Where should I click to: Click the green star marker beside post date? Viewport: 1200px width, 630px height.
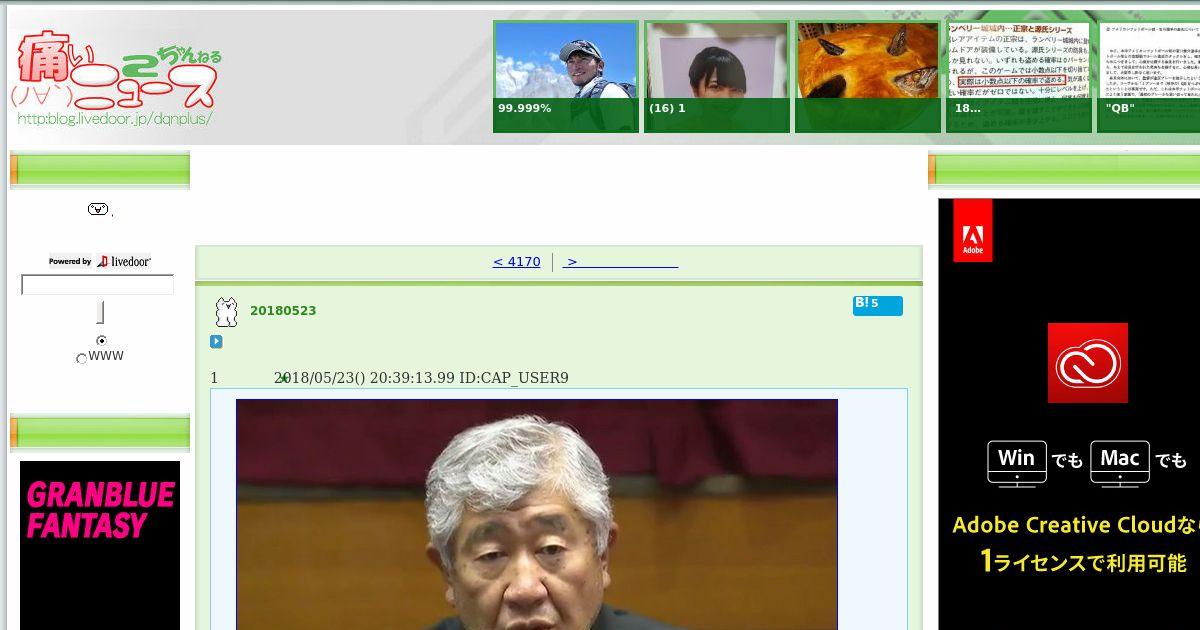[x=284, y=378]
